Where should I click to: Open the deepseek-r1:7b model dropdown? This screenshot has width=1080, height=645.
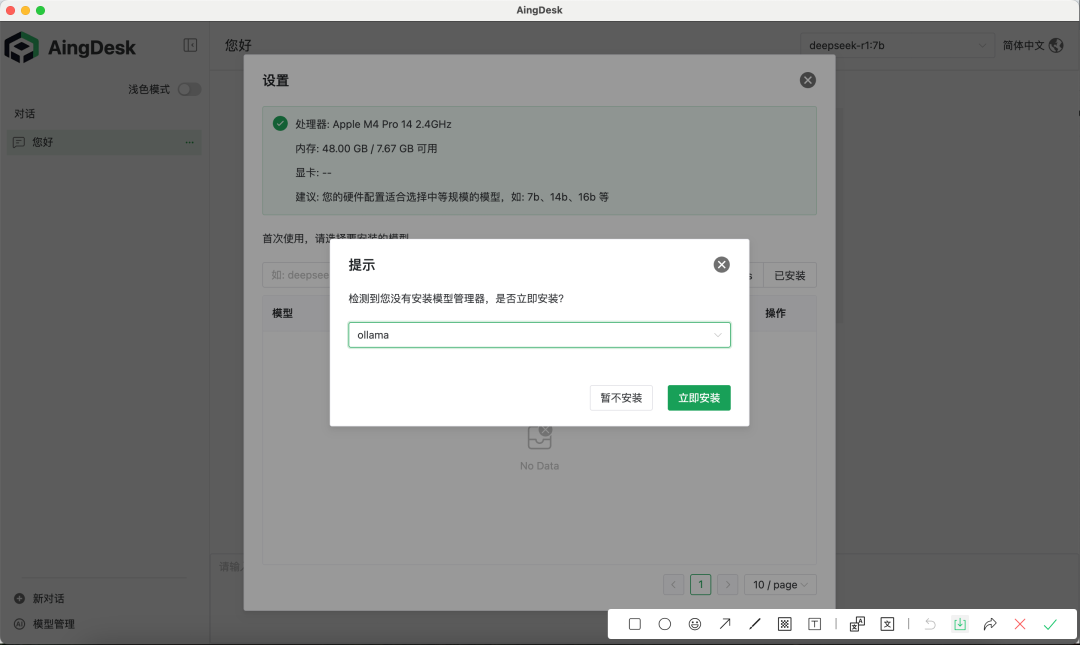[897, 45]
